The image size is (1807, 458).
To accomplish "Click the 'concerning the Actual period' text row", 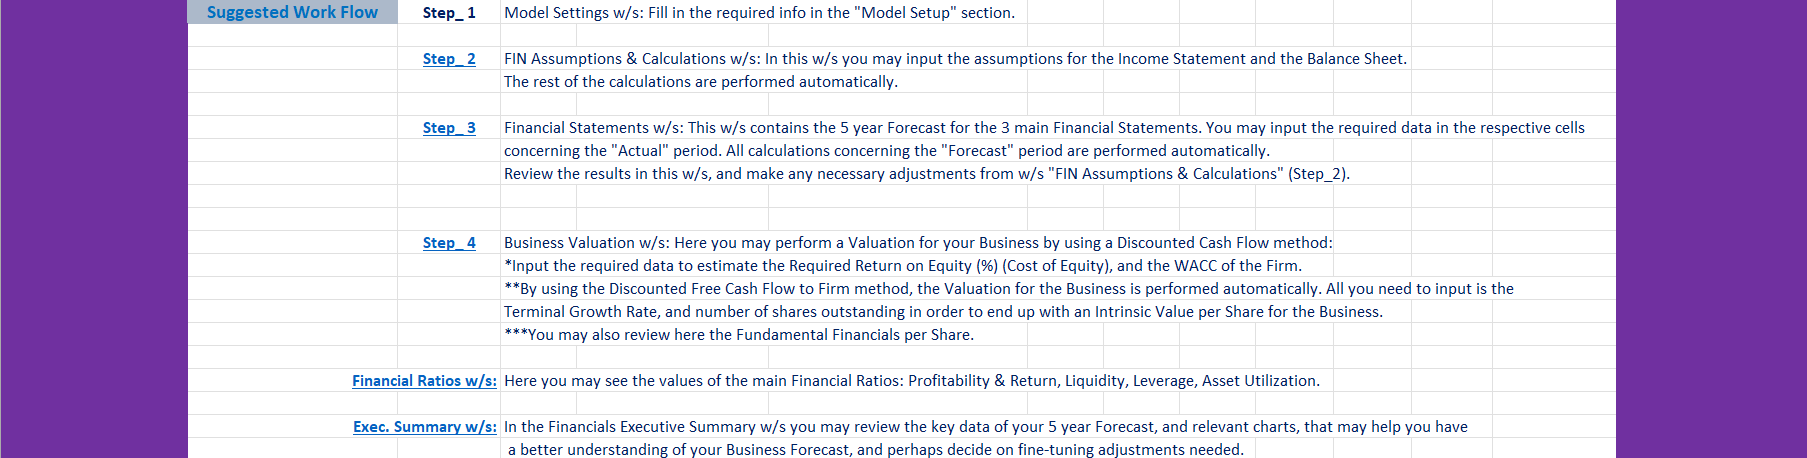I will pyautogui.click(x=887, y=151).
